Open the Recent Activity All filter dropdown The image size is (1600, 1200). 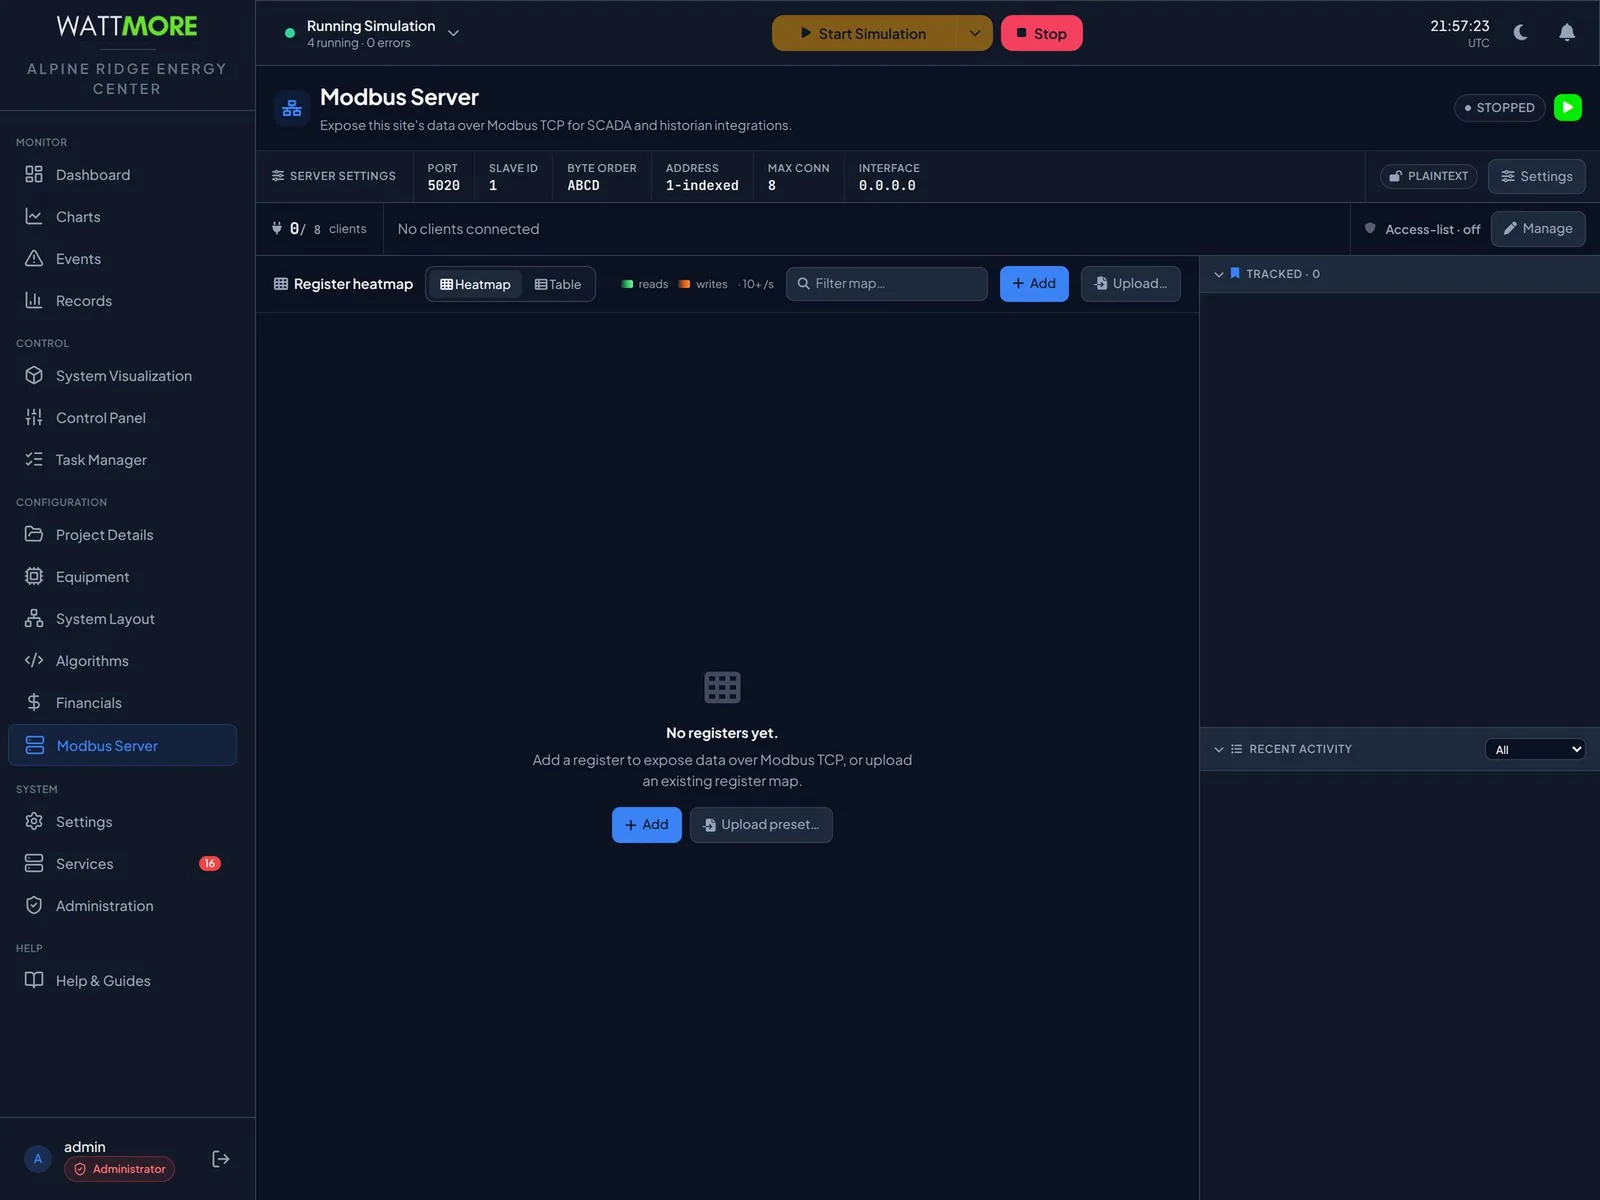(x=1535, y=749)
